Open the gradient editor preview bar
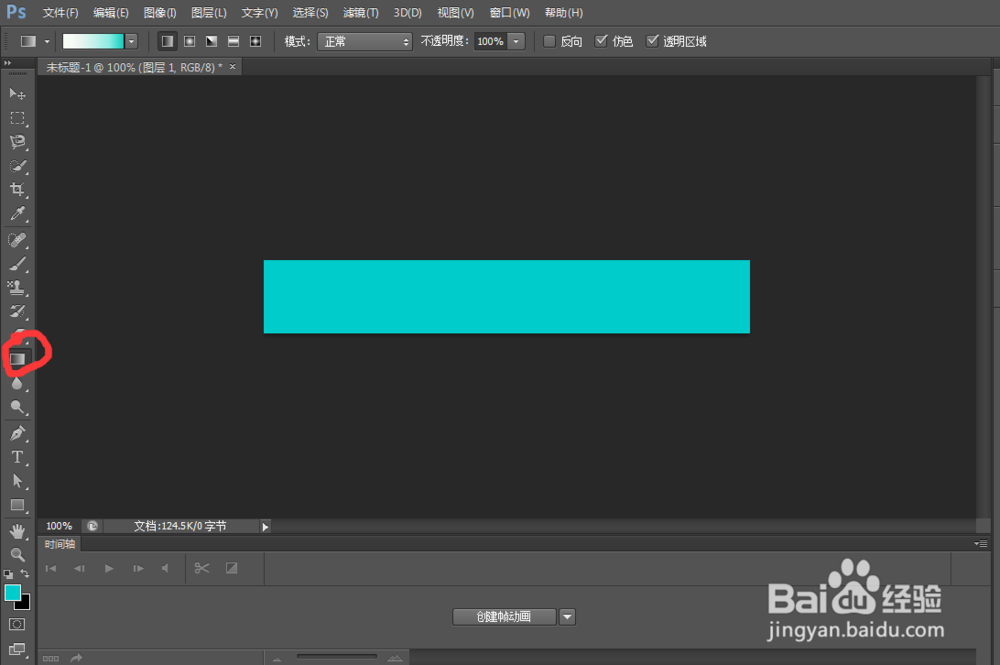Screen dimensions: 1000x665 (93, 41)
